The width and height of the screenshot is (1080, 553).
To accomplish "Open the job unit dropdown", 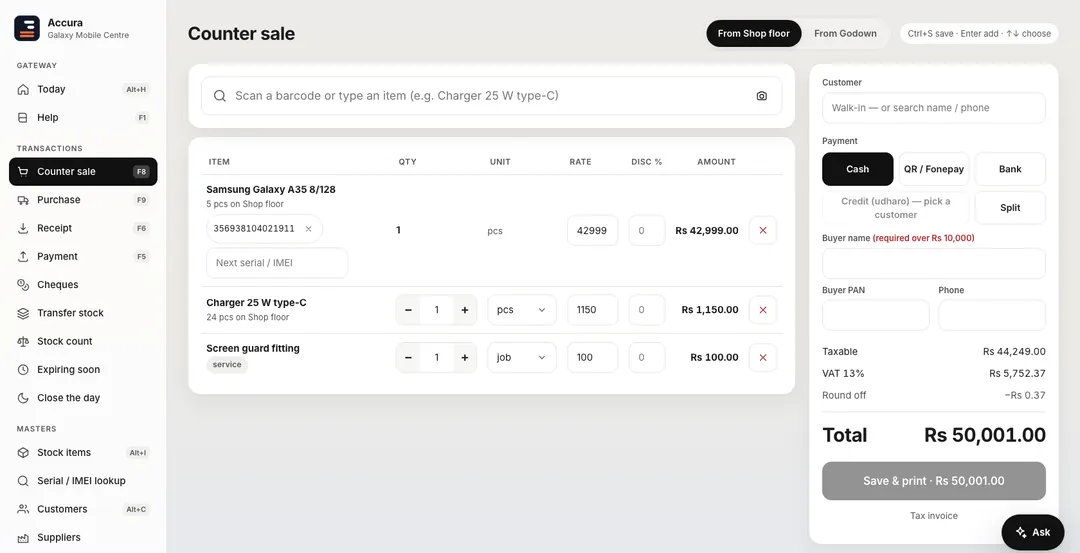I will pos(521,357).
